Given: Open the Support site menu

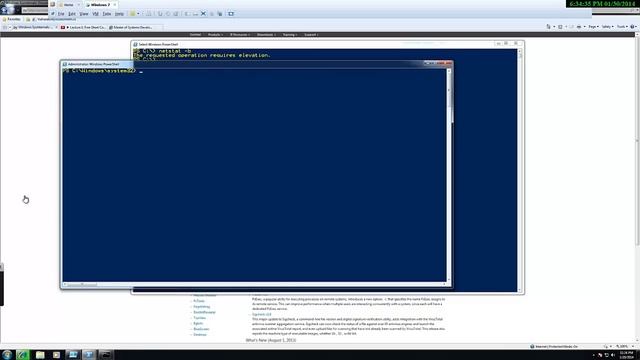Looking at the screenshot, I should [x=311, y=35].
